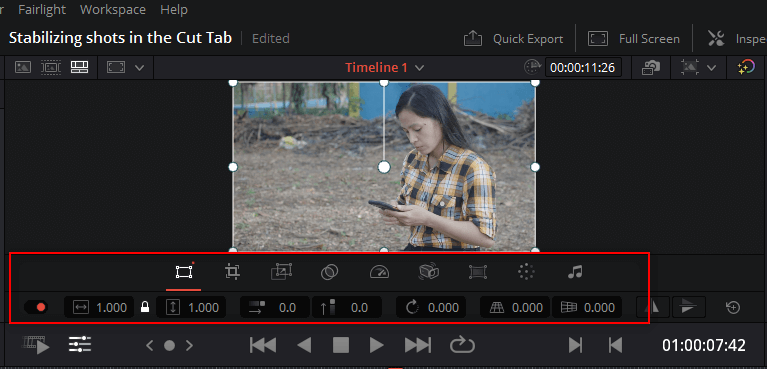Click the top-right corner transform handle

(x=535, y=82)
